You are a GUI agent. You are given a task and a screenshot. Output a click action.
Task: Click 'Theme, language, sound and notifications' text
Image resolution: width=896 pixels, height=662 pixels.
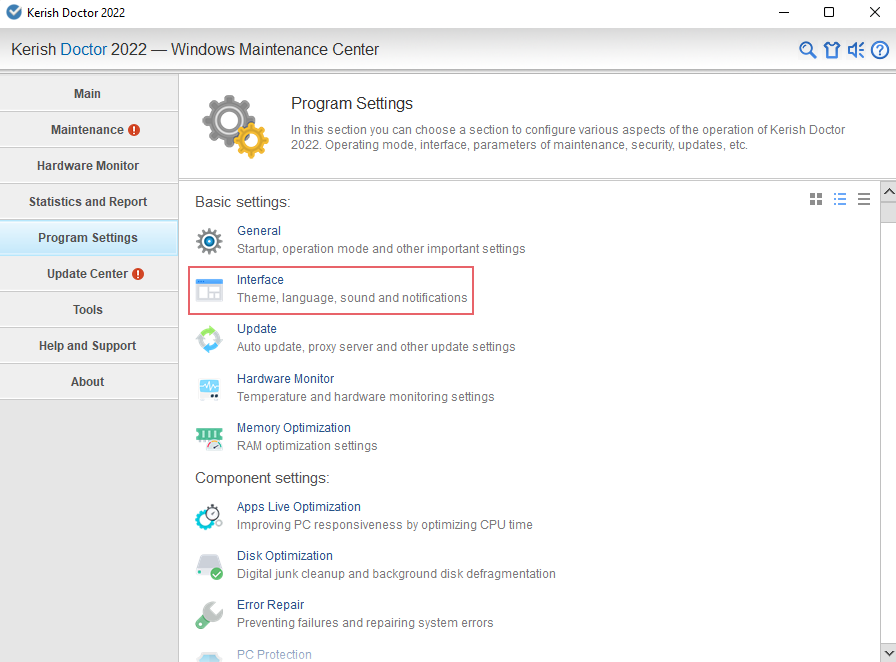click(352, 298)
